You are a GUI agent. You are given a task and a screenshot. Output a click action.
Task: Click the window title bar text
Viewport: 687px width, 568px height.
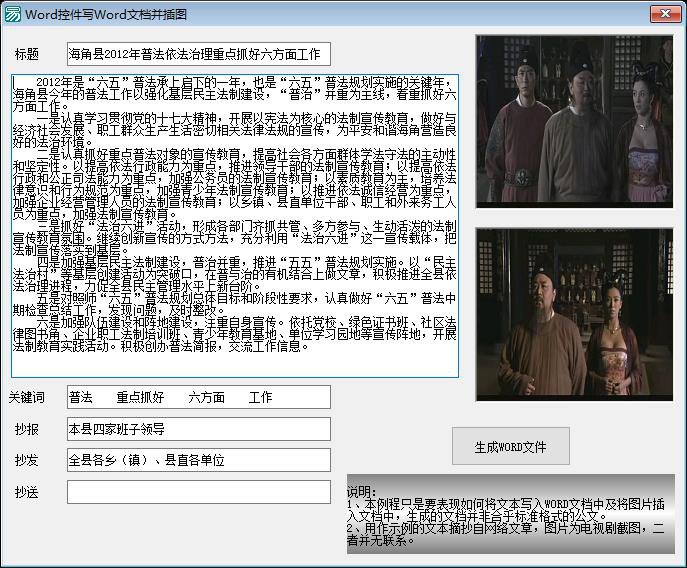point(106,13)
